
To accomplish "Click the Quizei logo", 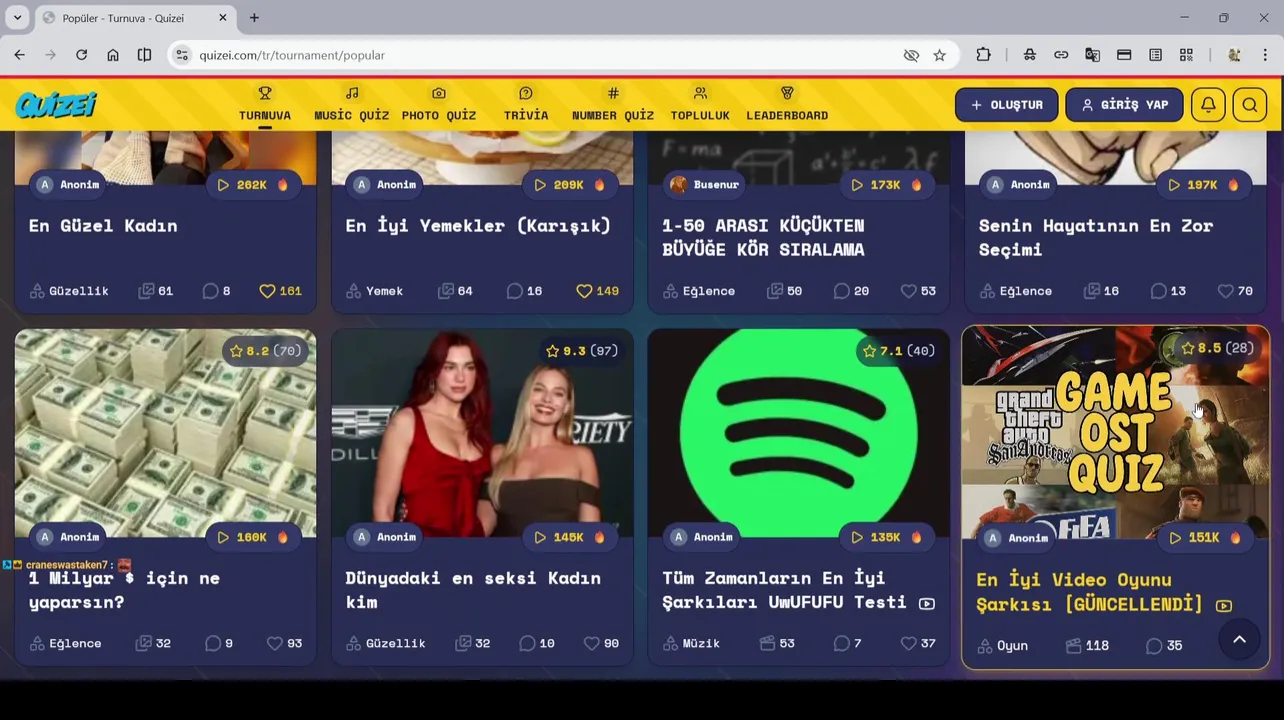I will pyautogui.click(x=56, y=104).
